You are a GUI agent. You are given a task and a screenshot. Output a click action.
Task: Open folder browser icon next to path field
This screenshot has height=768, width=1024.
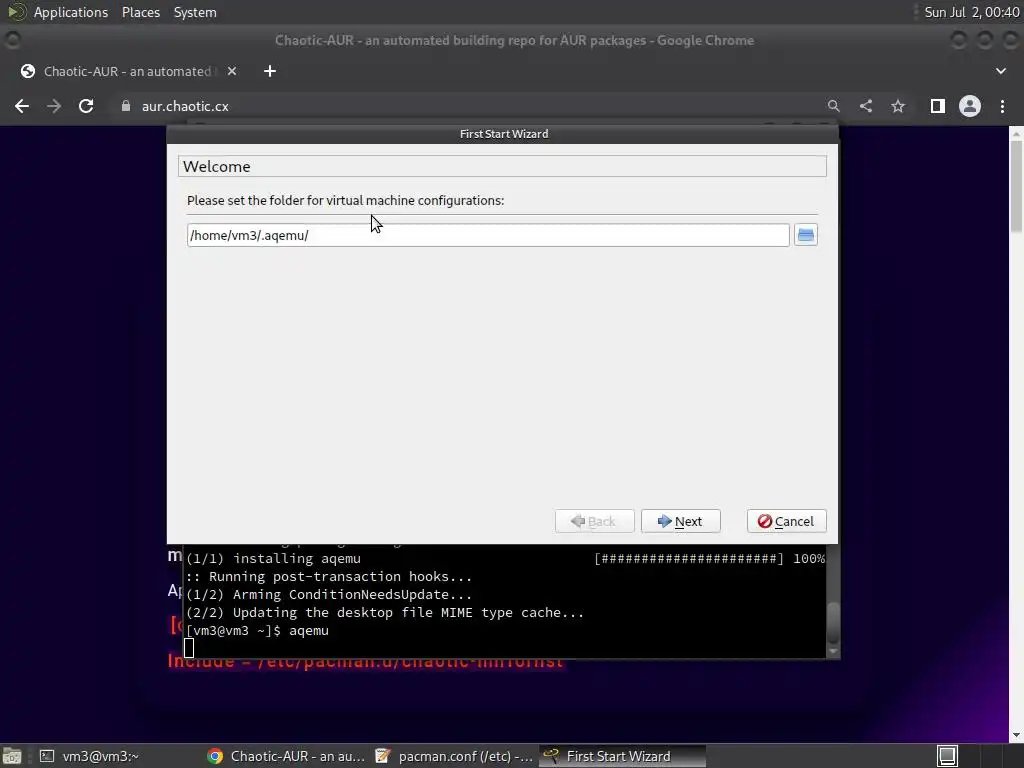coord(806,235)
